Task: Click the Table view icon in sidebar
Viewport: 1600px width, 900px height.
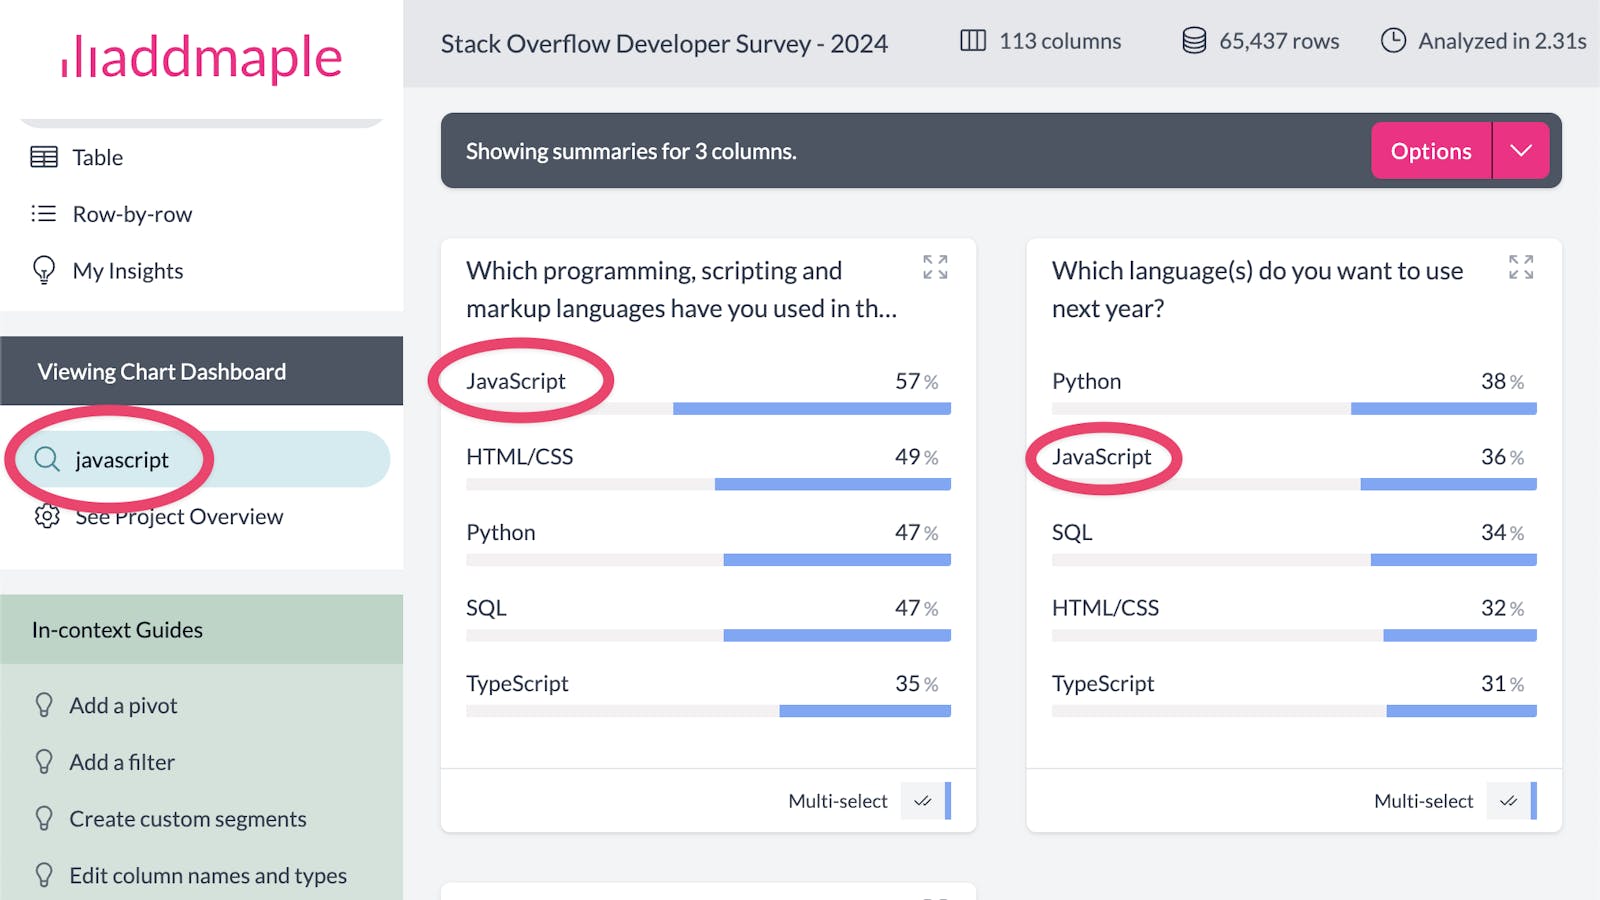Action: (44, 157)
